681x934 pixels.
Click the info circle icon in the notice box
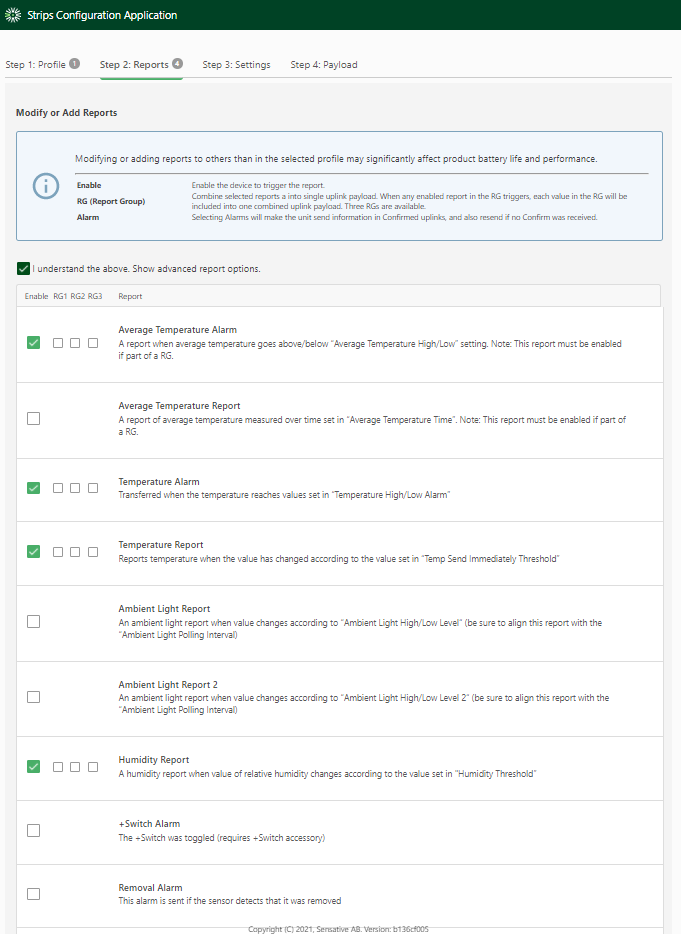tap(46, 186)
